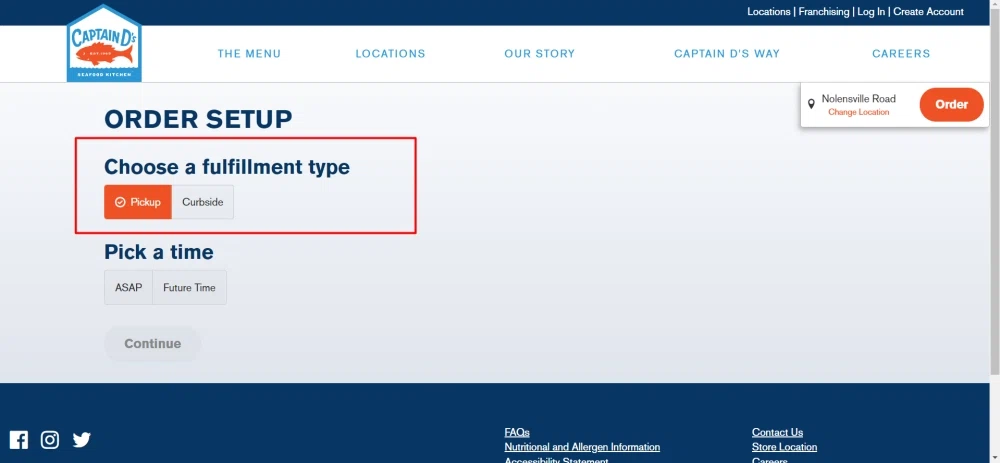The image size is (1000, 463).
Task: Open the Store Location footer link
Action: tap(784, 447)
